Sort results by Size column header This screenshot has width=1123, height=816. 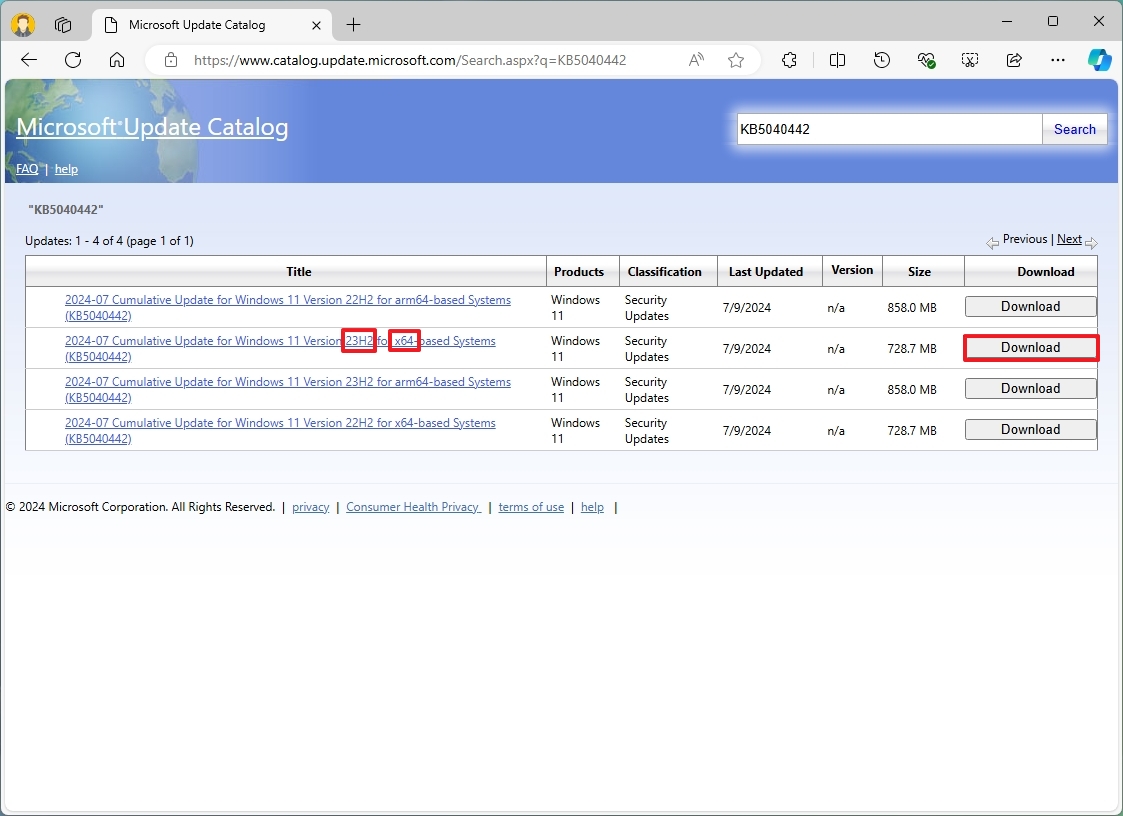coord(919,271)
